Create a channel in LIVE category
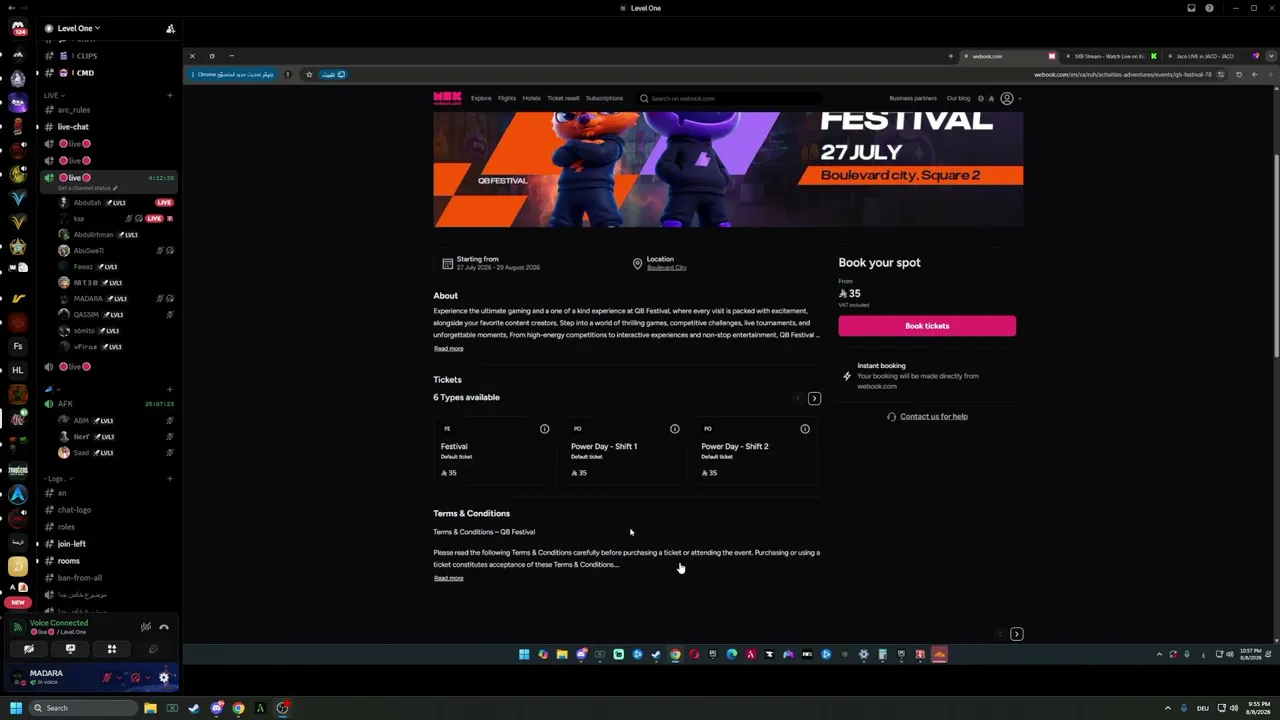Screen dimensions: 1280x720 click(170, 95)
